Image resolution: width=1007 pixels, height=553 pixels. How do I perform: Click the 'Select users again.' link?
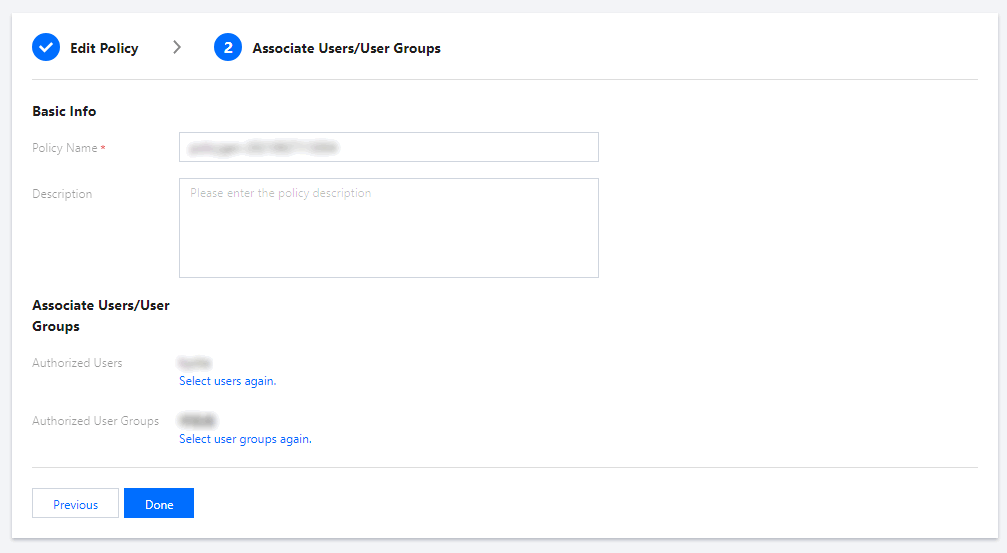point(227,381)
